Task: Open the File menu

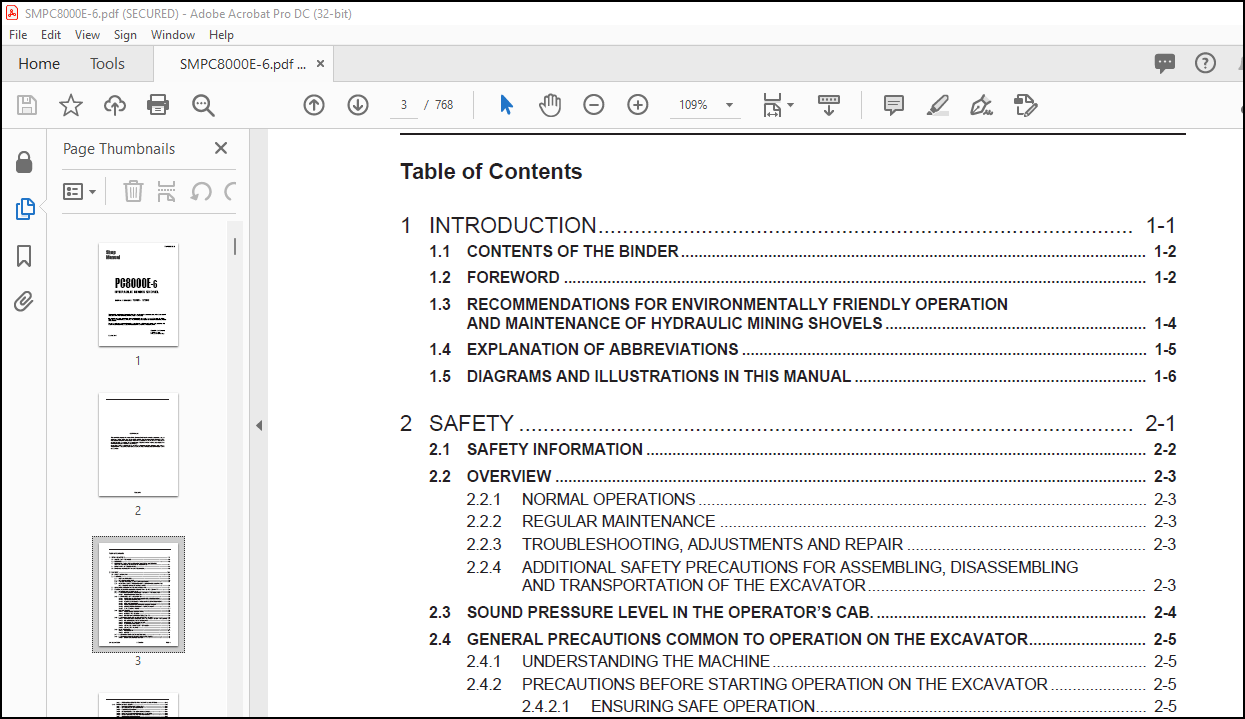Action: click(x=18, y=34)
